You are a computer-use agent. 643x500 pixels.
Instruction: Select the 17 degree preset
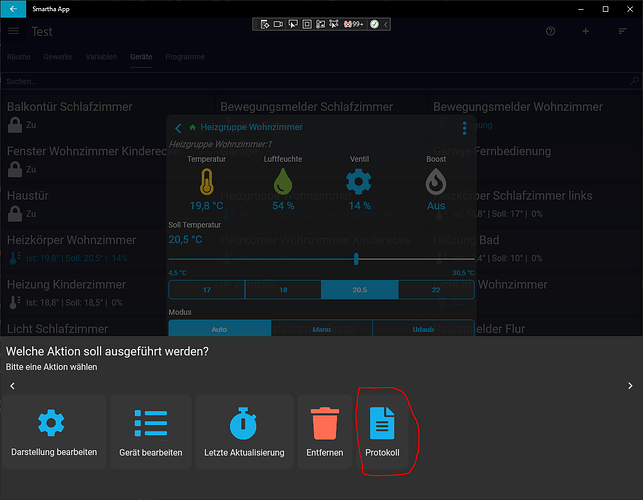point(207,290)
